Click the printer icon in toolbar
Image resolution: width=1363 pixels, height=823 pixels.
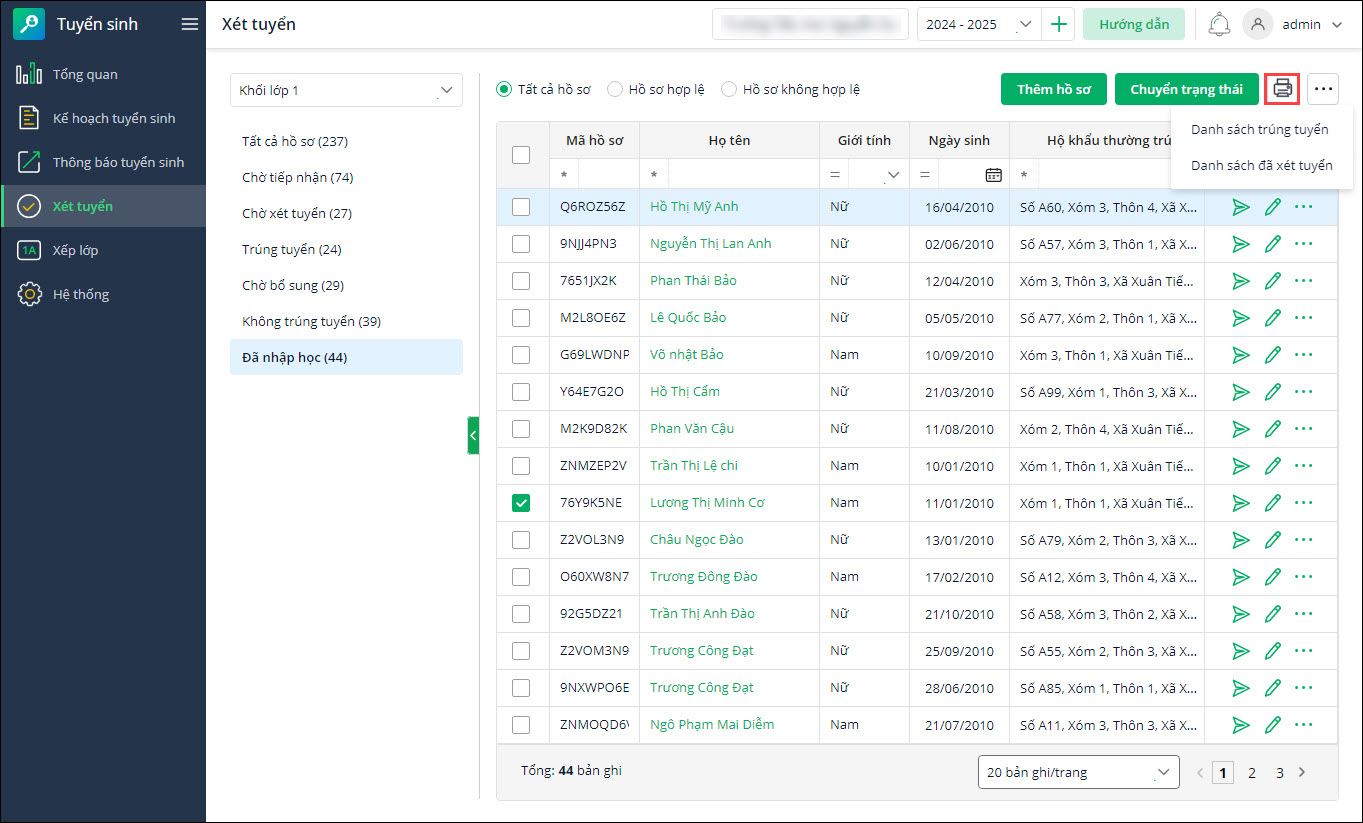click(1282, 89)
